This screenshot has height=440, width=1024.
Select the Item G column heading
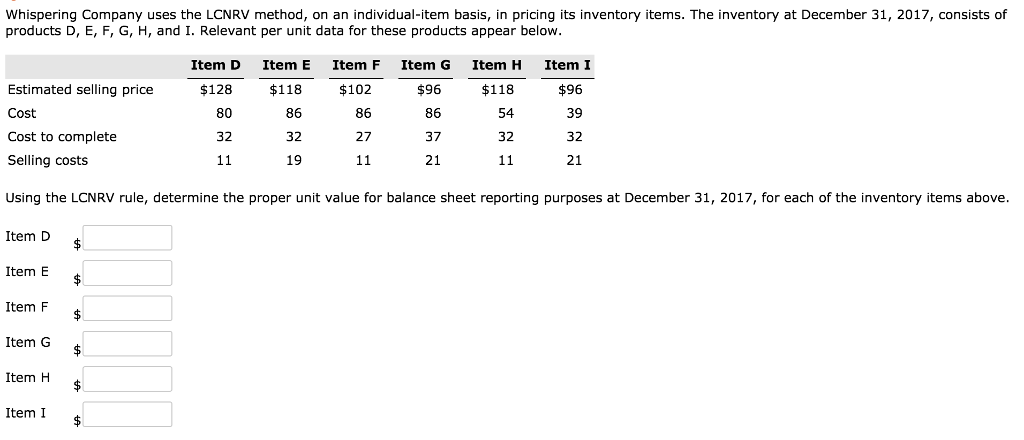tap(426, 65)
